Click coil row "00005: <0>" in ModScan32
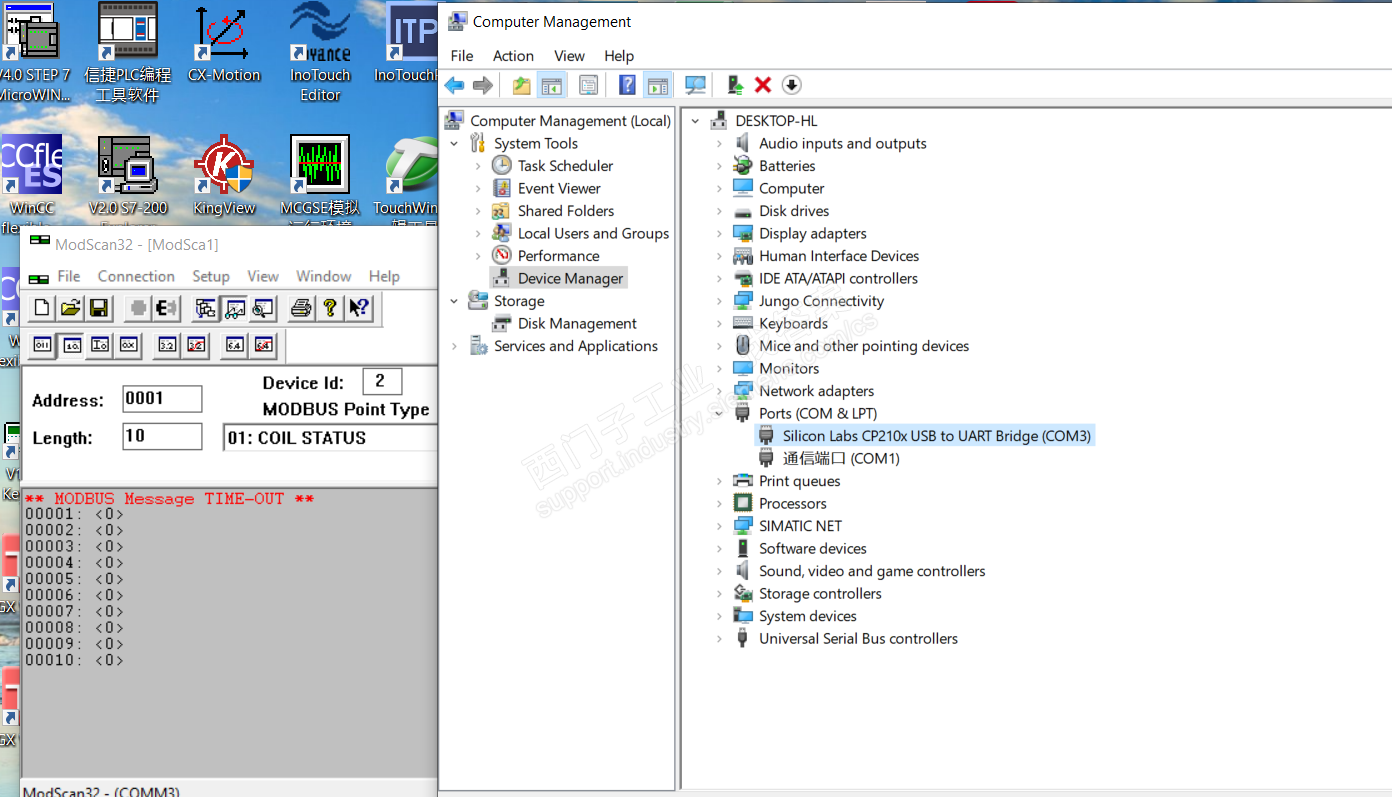Screen dimensions: 1392x797 point(74,579)
